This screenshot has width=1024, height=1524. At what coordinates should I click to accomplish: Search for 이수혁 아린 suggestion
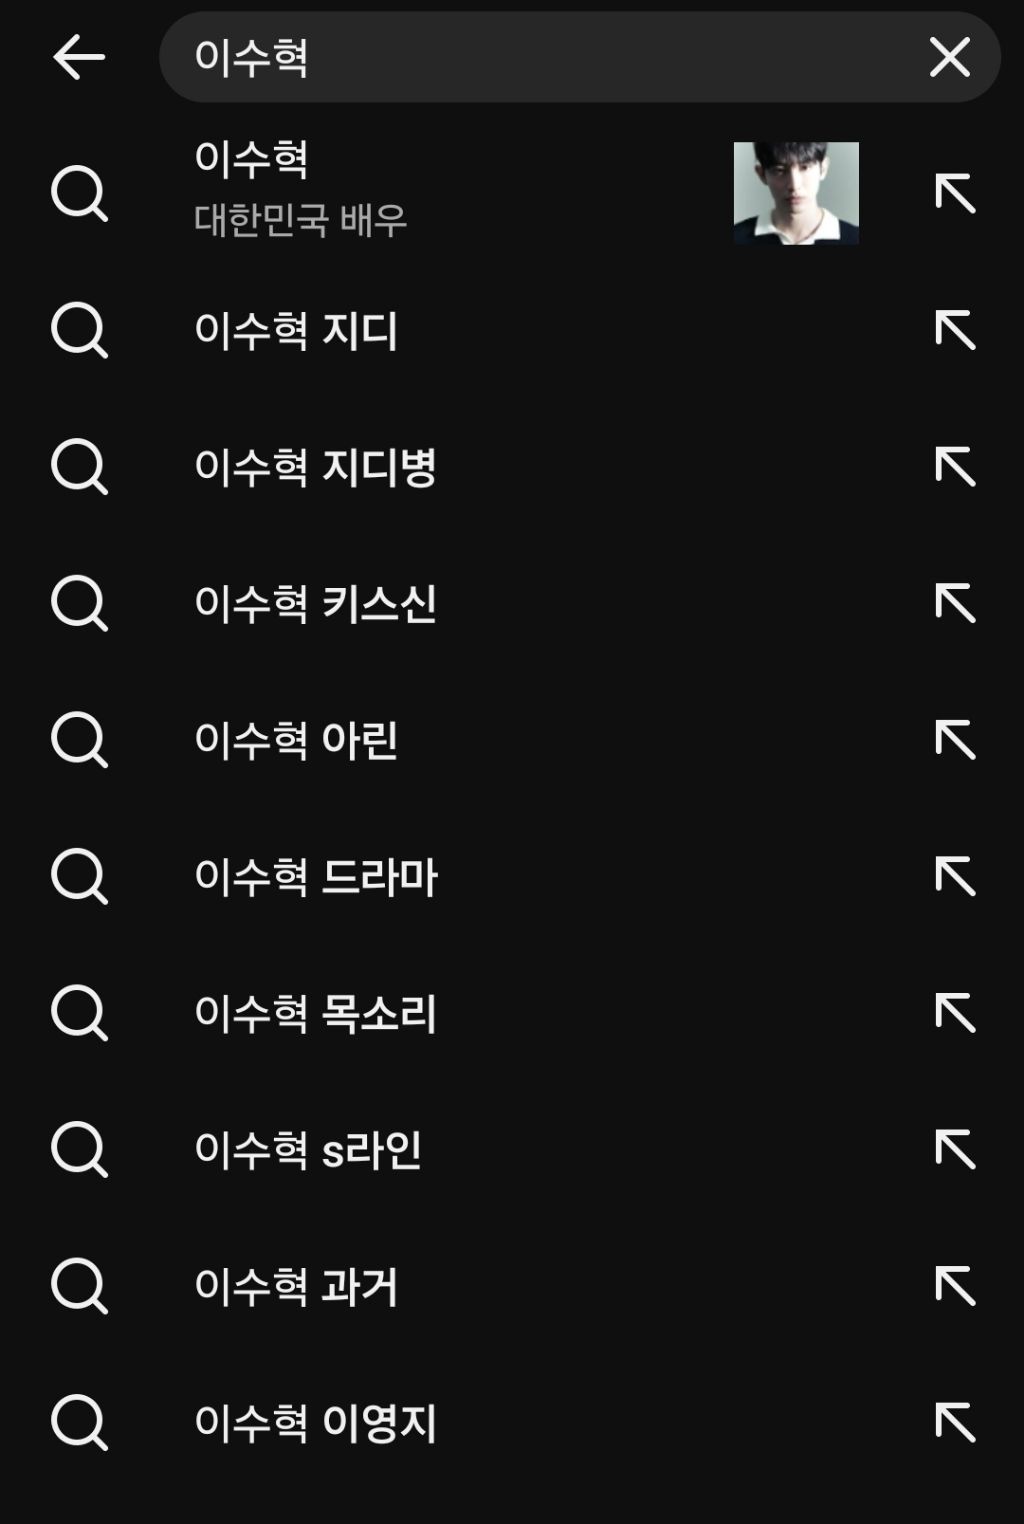point(296,740)
